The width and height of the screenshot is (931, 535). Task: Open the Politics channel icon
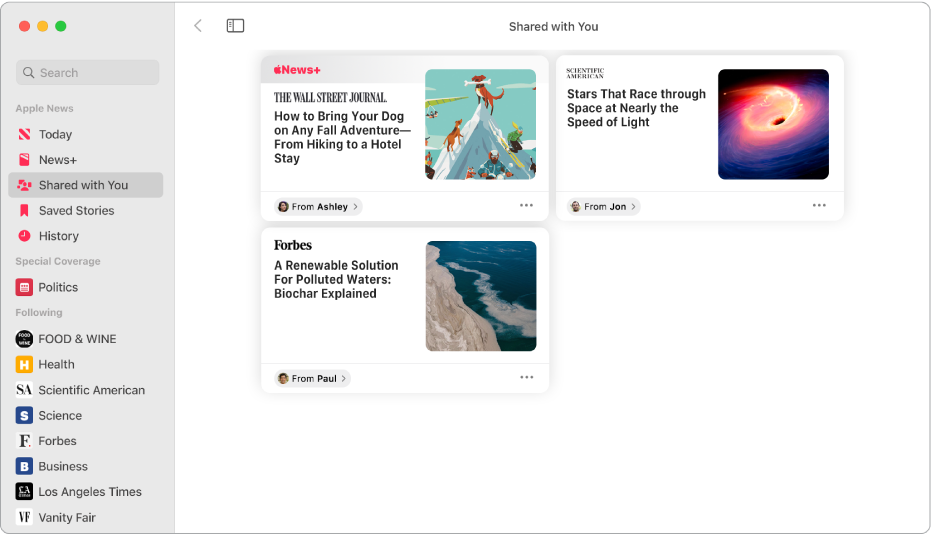pyautogui.click(x=24, y=287)
